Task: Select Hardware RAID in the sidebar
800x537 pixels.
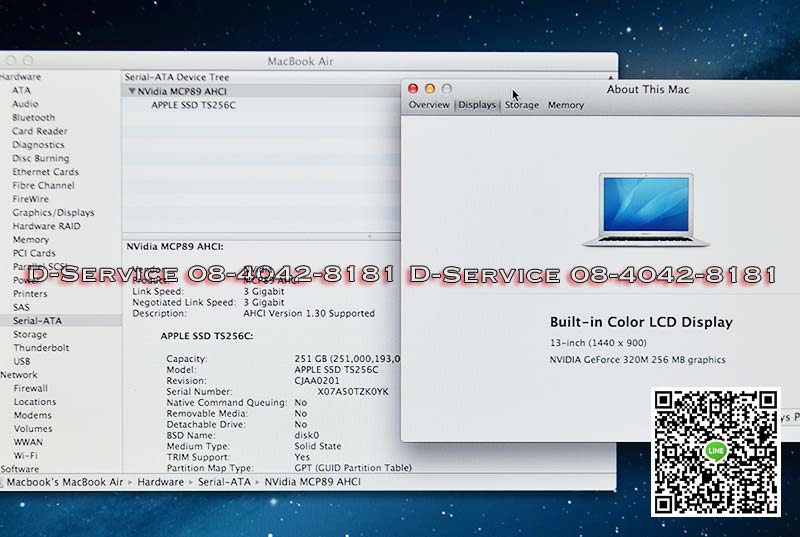Action: (x=46, y=226)
